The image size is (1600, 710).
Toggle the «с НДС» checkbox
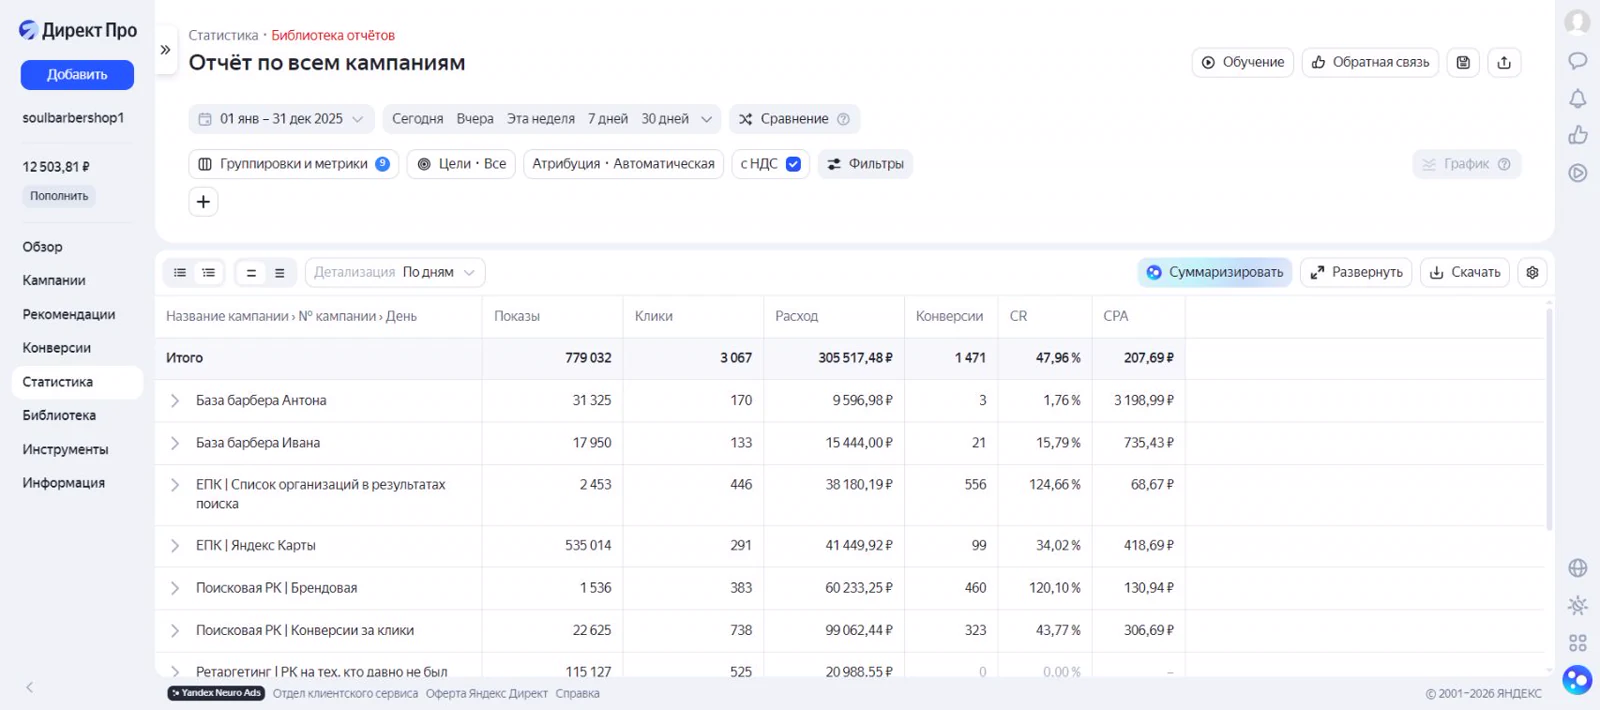pyautogui.click(x=793, y=164)
